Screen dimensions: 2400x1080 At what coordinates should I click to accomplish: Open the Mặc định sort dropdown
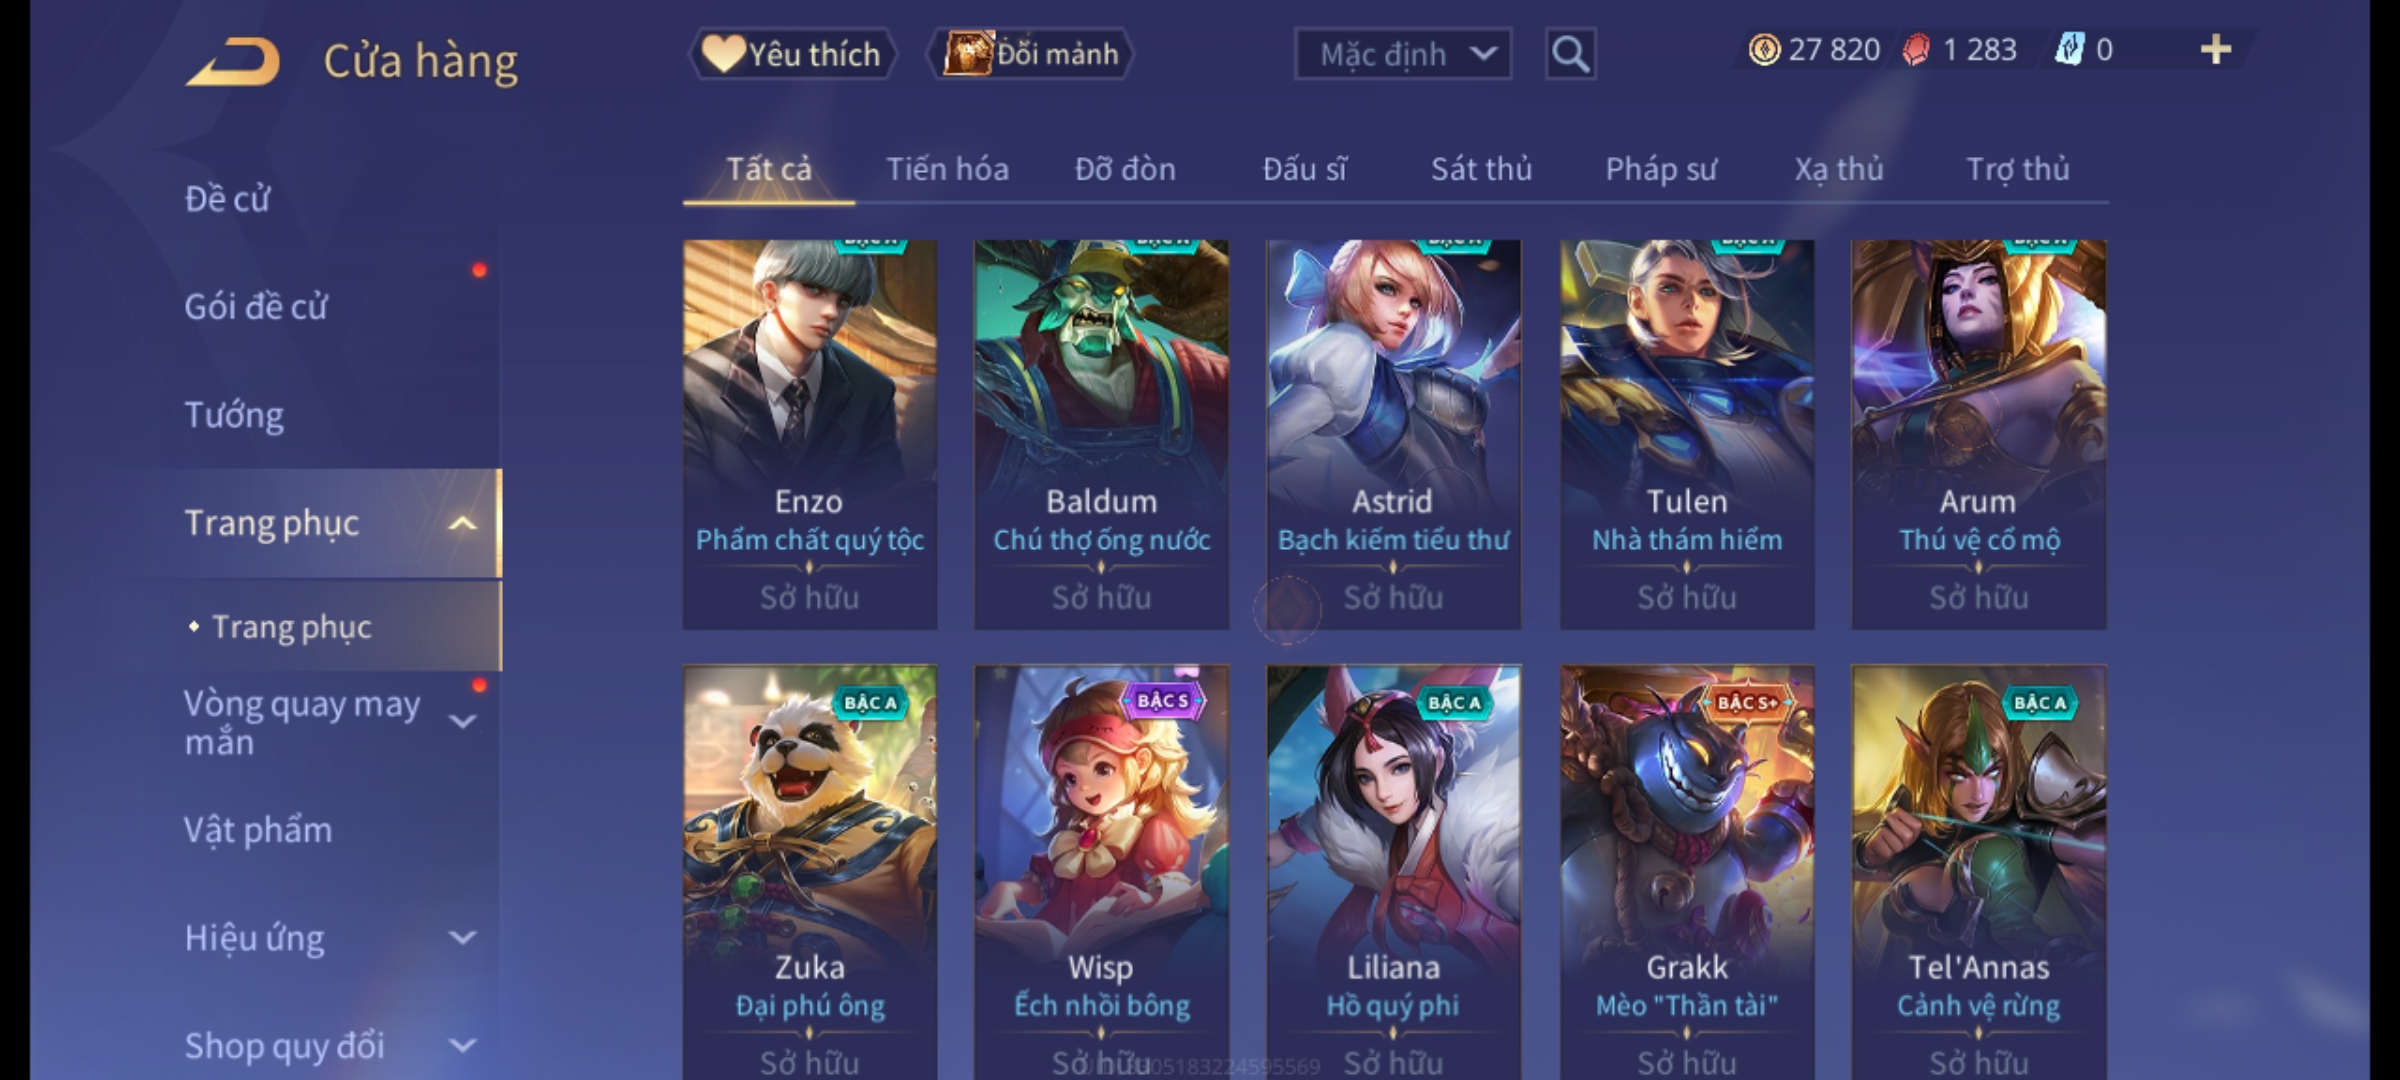pyautogui.click(x=1402, y=54)
